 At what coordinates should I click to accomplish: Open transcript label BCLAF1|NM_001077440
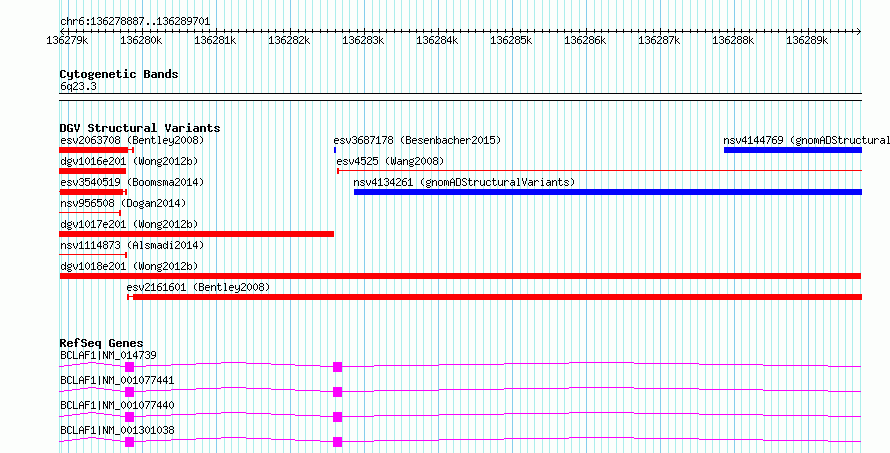117,405
